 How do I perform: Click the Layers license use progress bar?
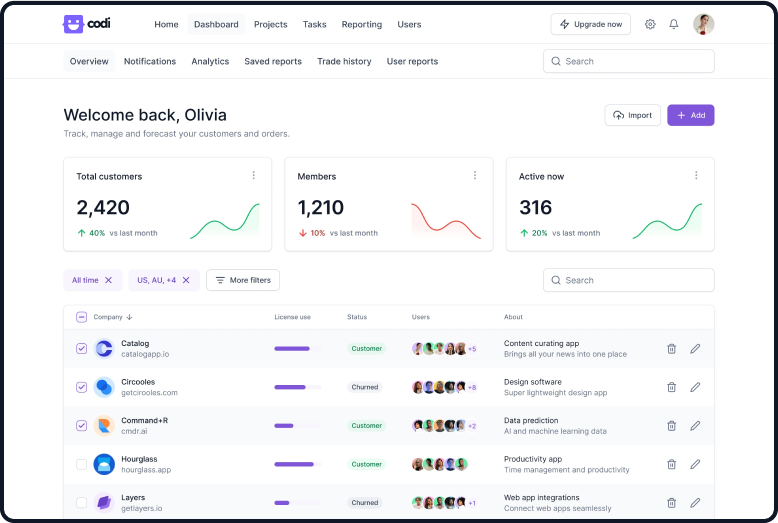click(298, 503)
